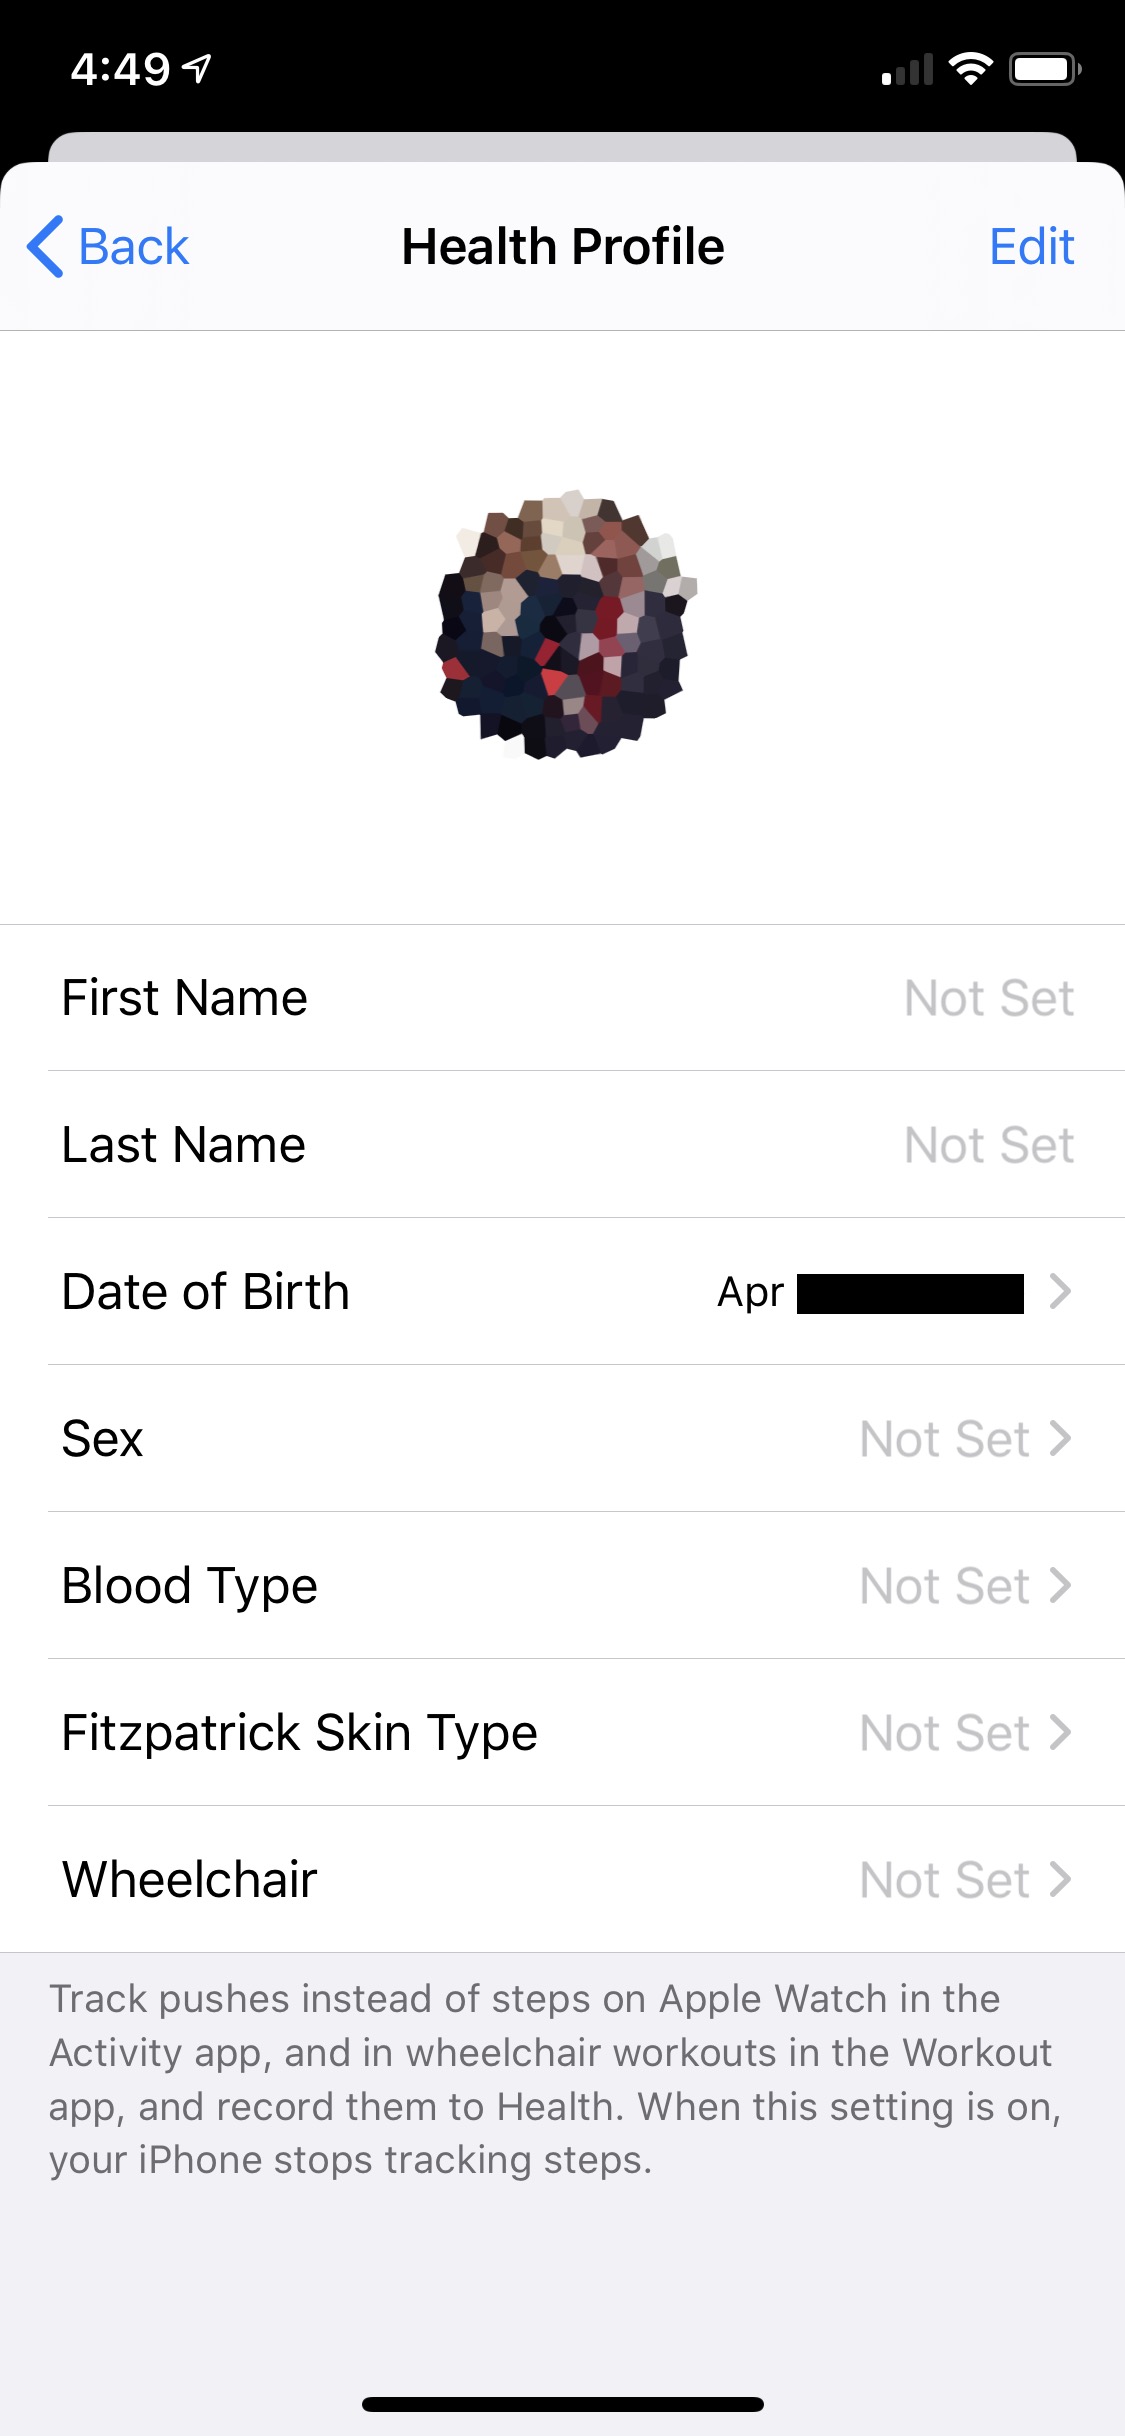Image resolution: width=1125 pixels, height=2436 pixels.
Task: Tap the Edit button
Action: [x=1031, y=246]
